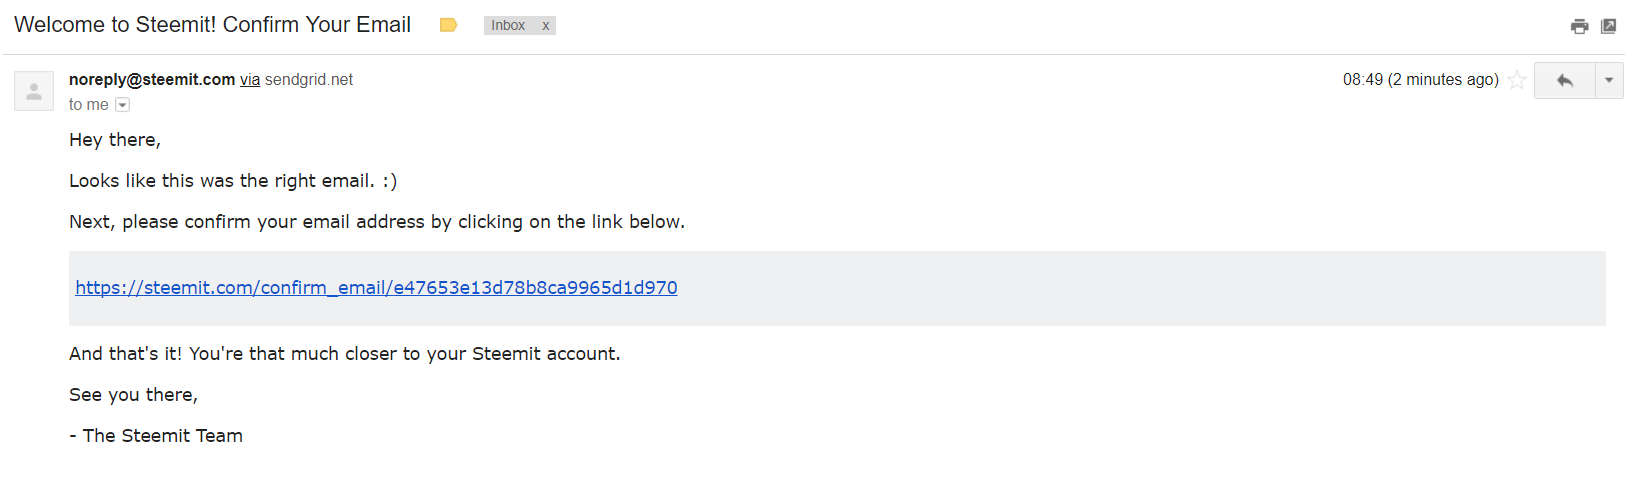Screen dimensions: 1636x477
Task: Open the email in a new window
Action: coord(1608,26)
